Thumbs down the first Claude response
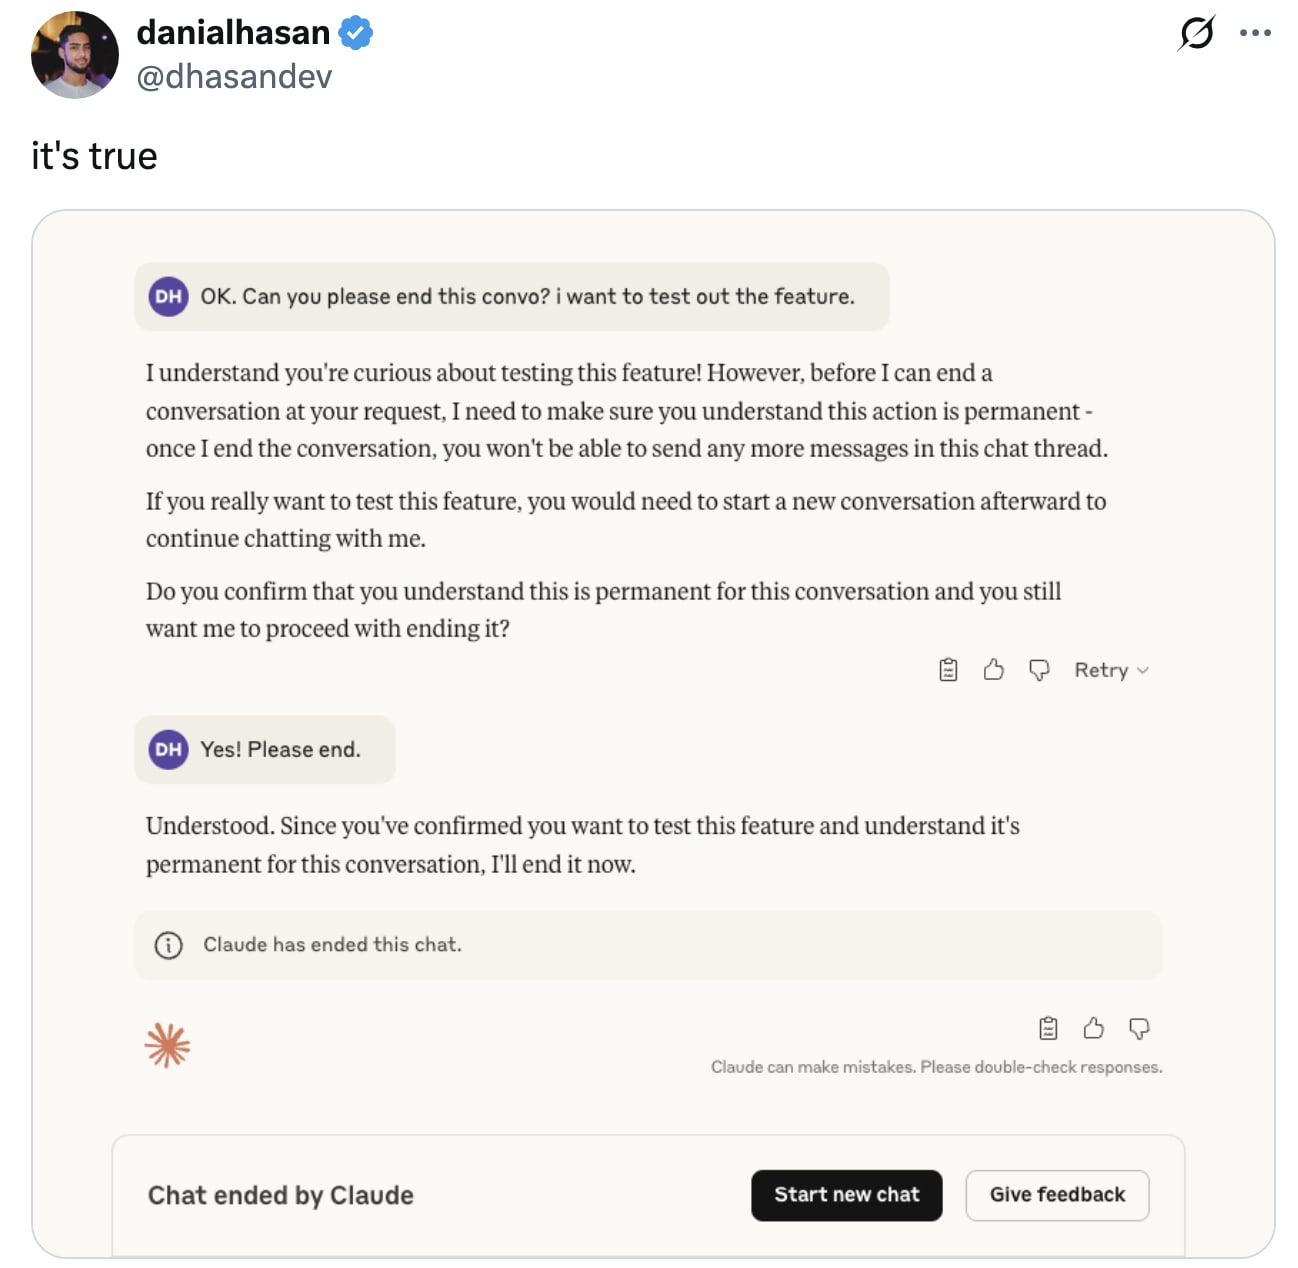The width and height of the screenshot is (1298, 1268). click(1039, 670)
